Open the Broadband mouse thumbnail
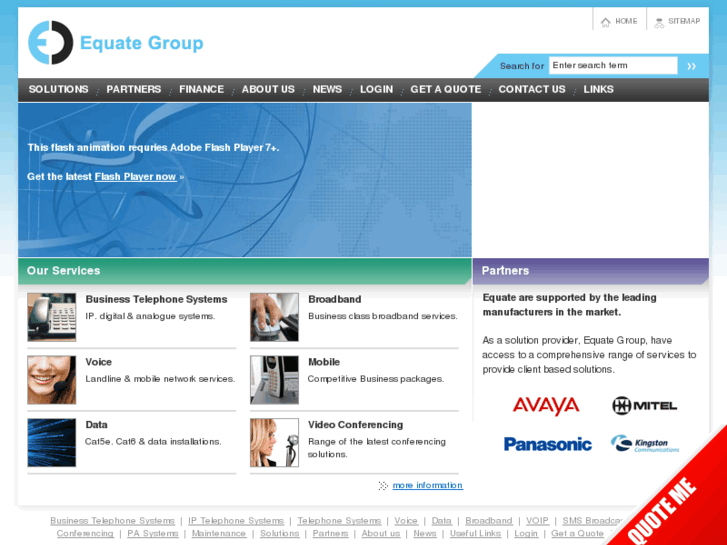 (x=274, y=317)
